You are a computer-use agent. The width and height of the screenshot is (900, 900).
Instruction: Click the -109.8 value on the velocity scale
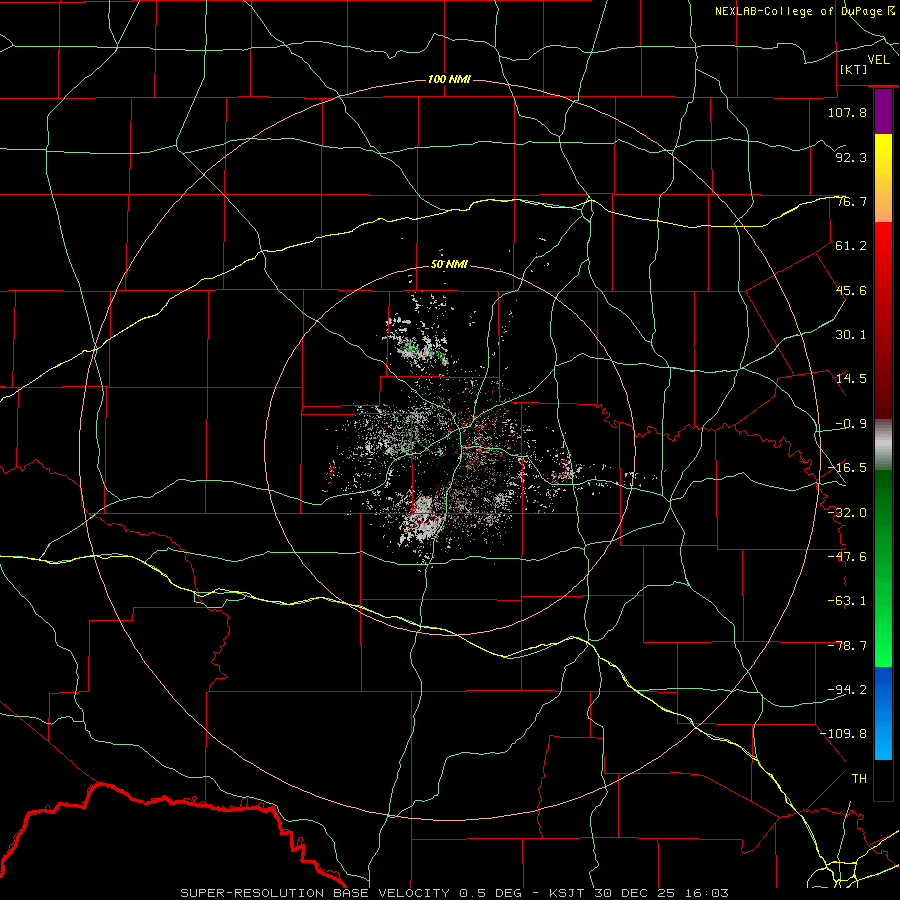(x=843, y=734)
